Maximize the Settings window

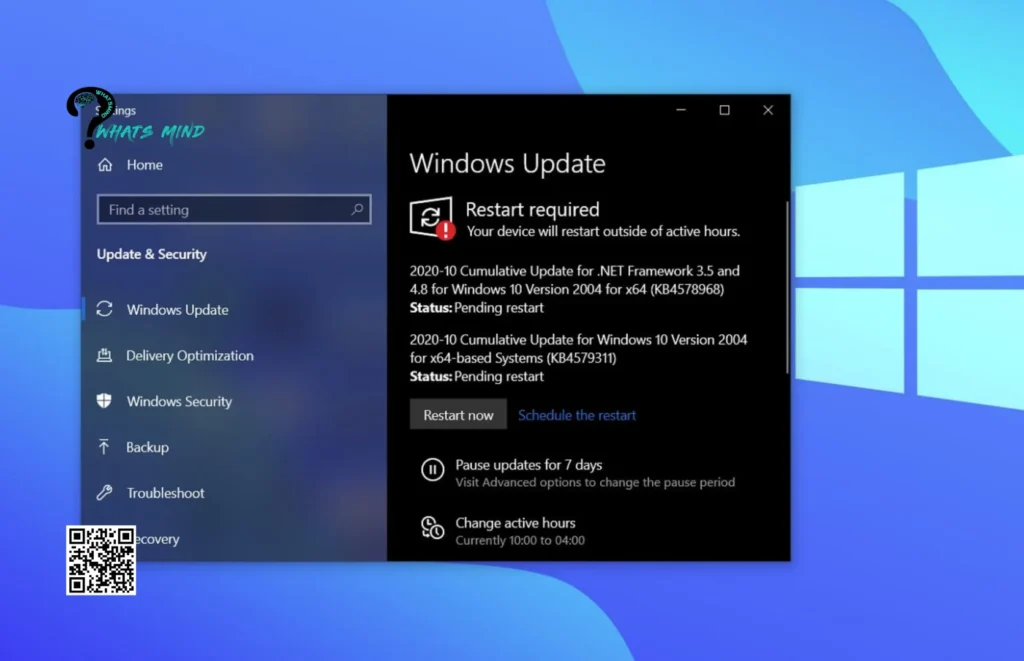[x=724, y=110]
